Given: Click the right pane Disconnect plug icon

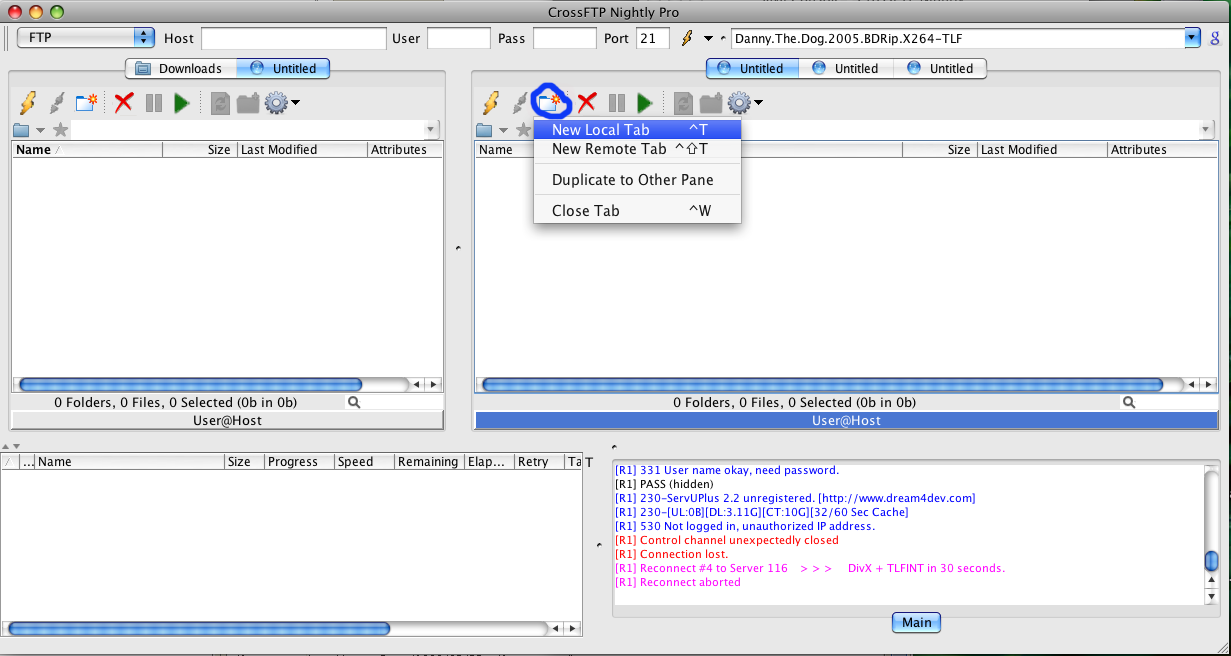Looking at the screenshot, I should 520,102.
